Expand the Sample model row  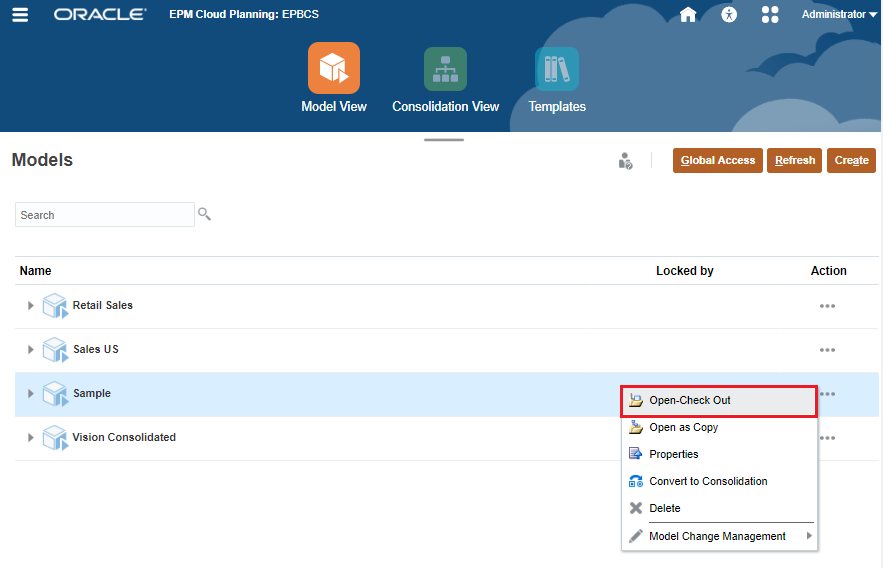30,393
